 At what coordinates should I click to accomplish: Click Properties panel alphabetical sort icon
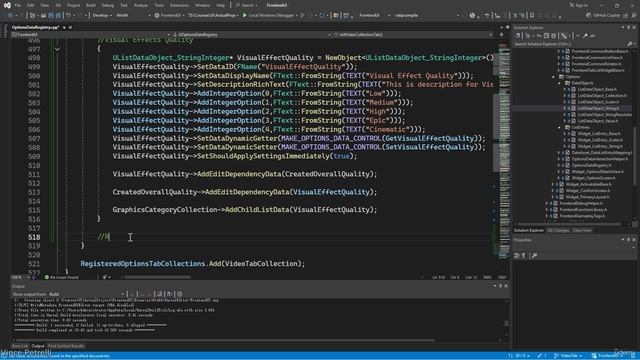pyautogui.click(x=524, y=256)
